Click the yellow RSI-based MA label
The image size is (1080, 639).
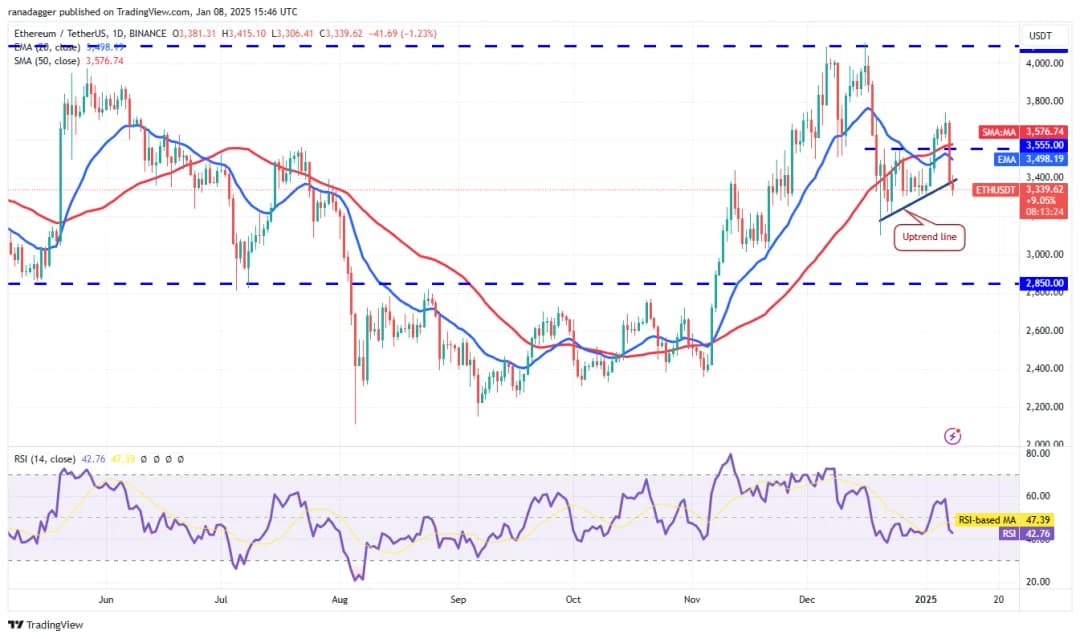pos(988,520)
